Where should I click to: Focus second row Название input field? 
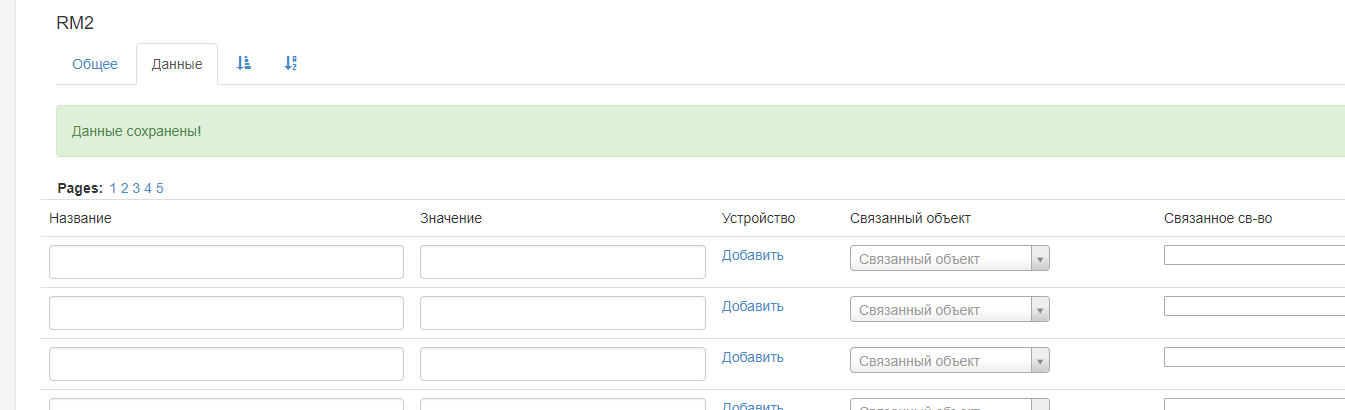coord(226,313)
